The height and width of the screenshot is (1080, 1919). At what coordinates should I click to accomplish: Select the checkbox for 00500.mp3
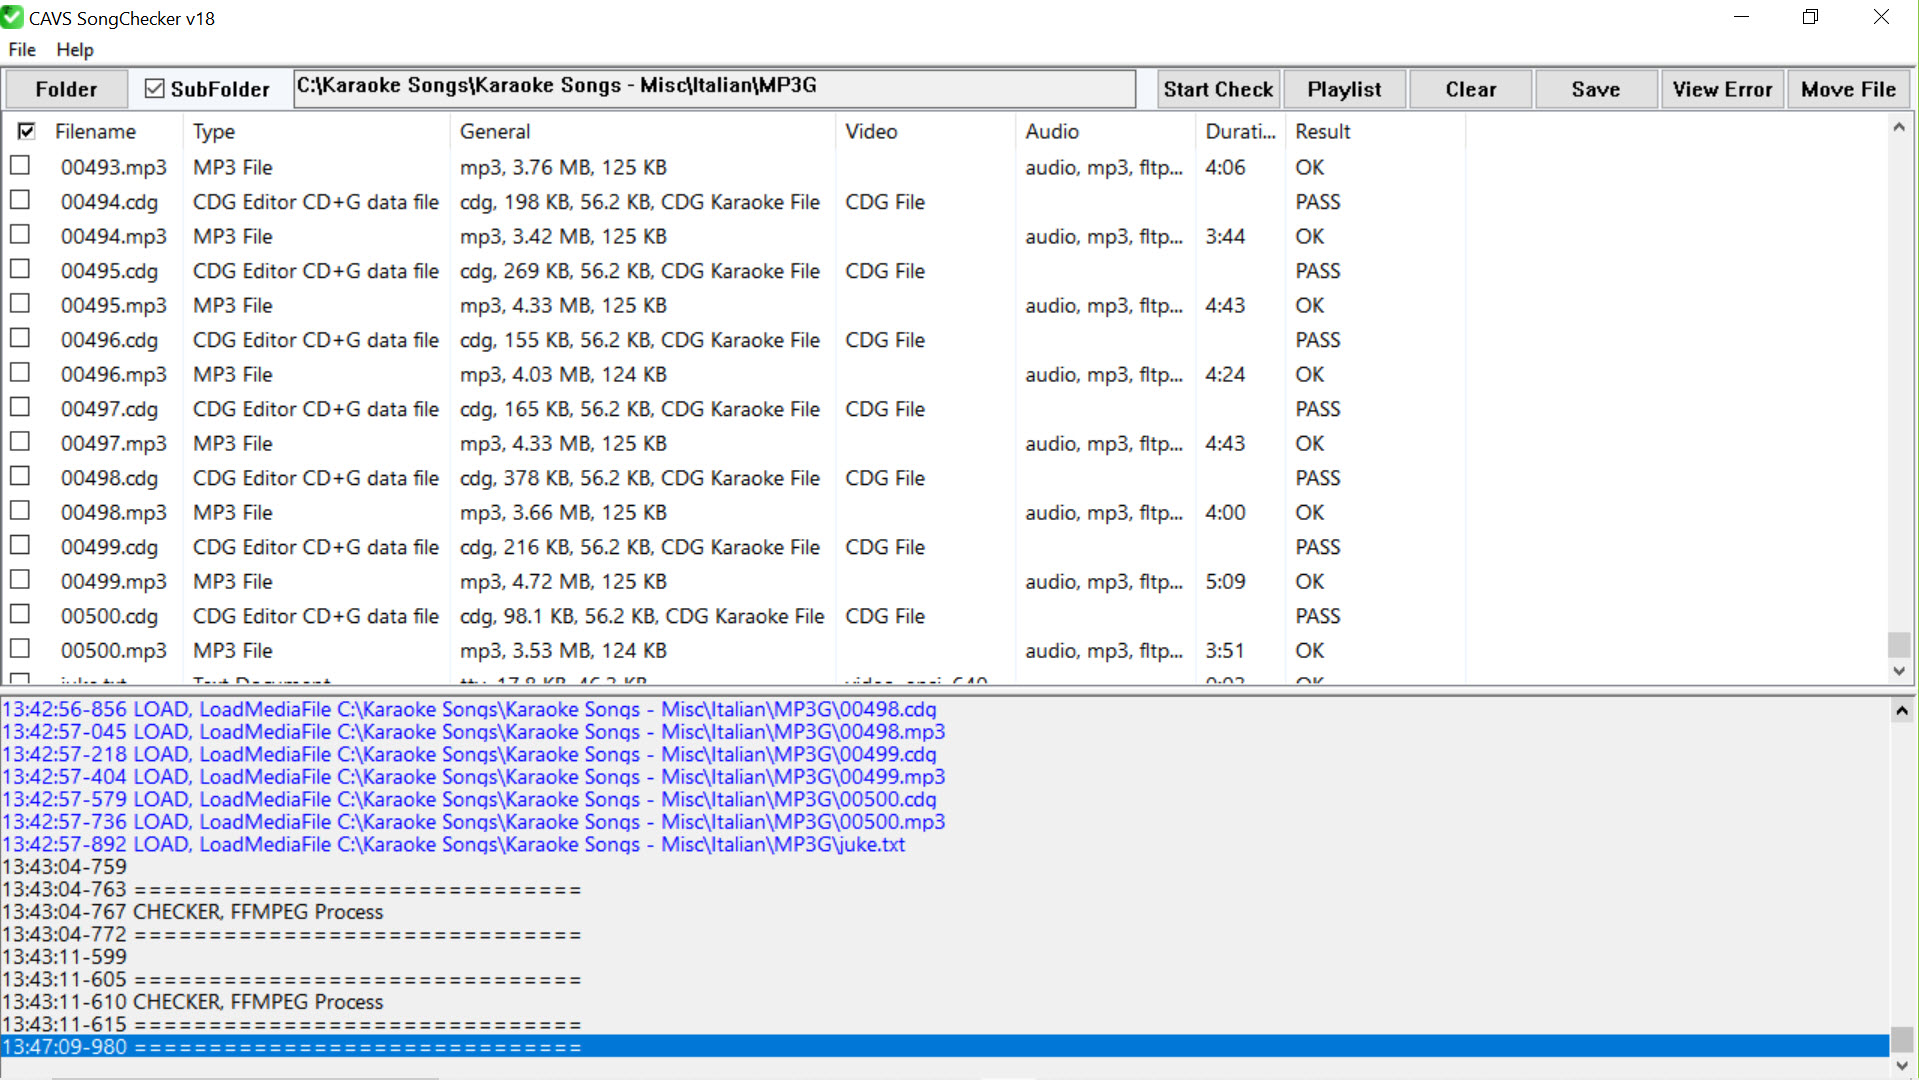[20, 649]
